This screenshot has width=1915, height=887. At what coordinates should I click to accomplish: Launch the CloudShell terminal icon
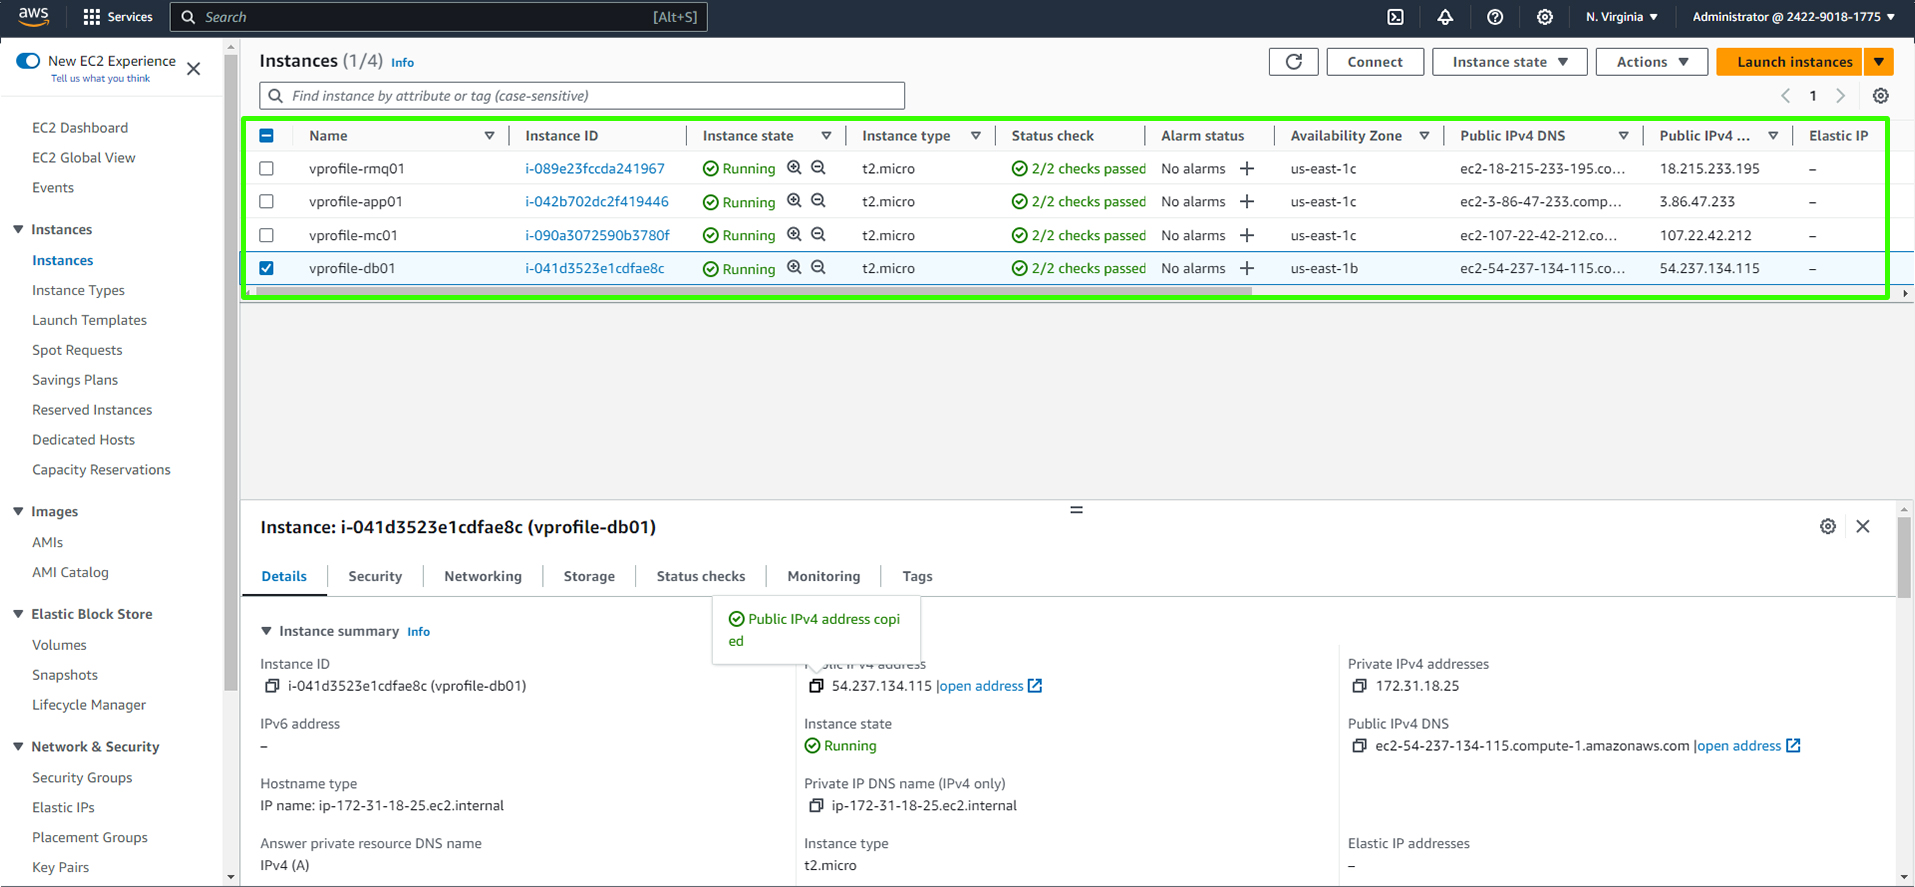click(x=1395, y=17)
